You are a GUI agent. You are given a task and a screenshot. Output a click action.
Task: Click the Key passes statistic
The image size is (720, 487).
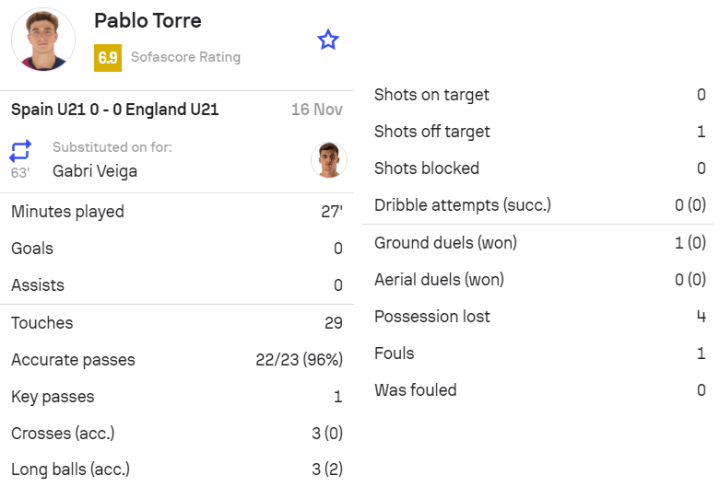(176, 397)
